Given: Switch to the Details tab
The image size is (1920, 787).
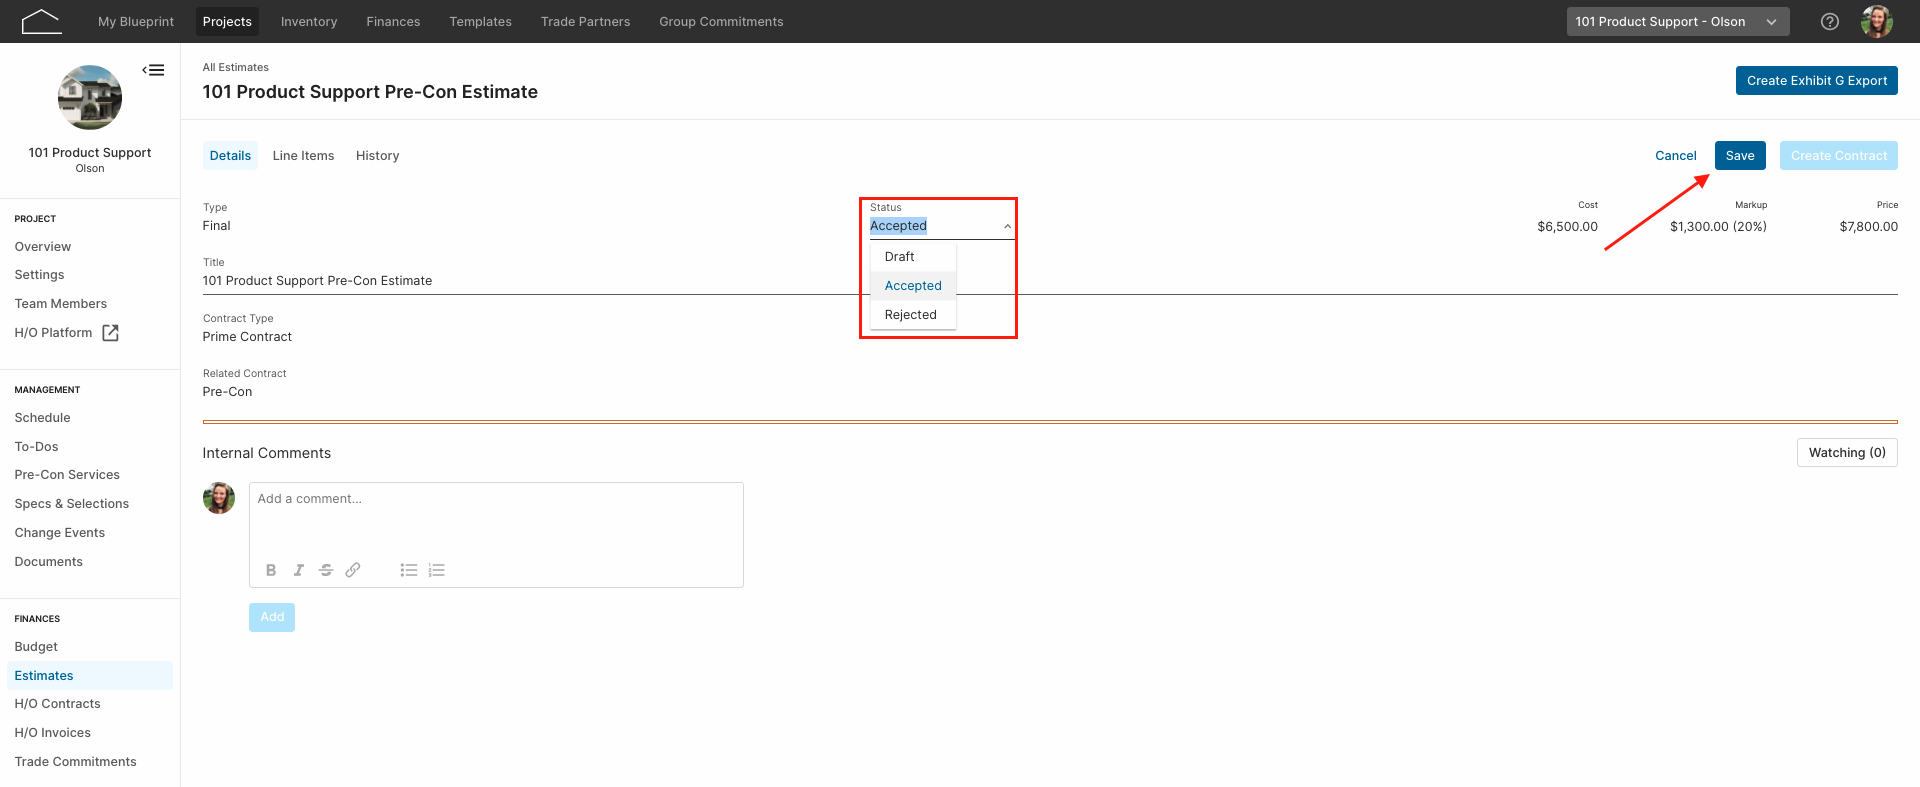Looking at the screenshot, I should (230, 156).
